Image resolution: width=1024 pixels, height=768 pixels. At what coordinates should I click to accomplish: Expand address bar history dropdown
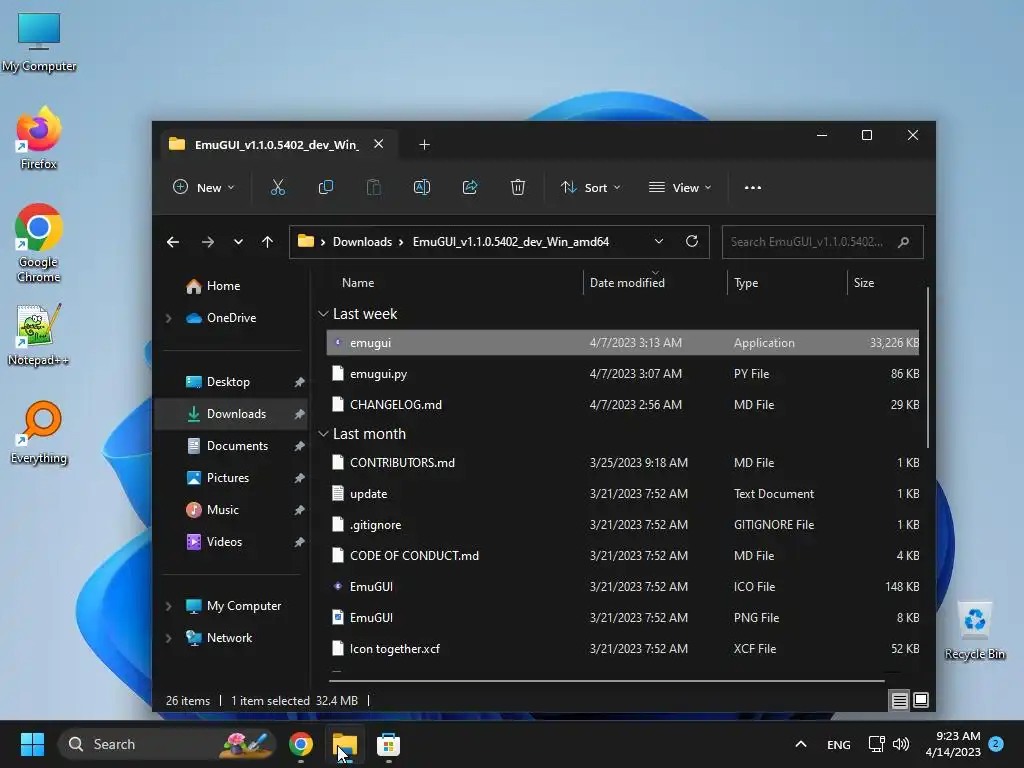[x=659, y=242]
